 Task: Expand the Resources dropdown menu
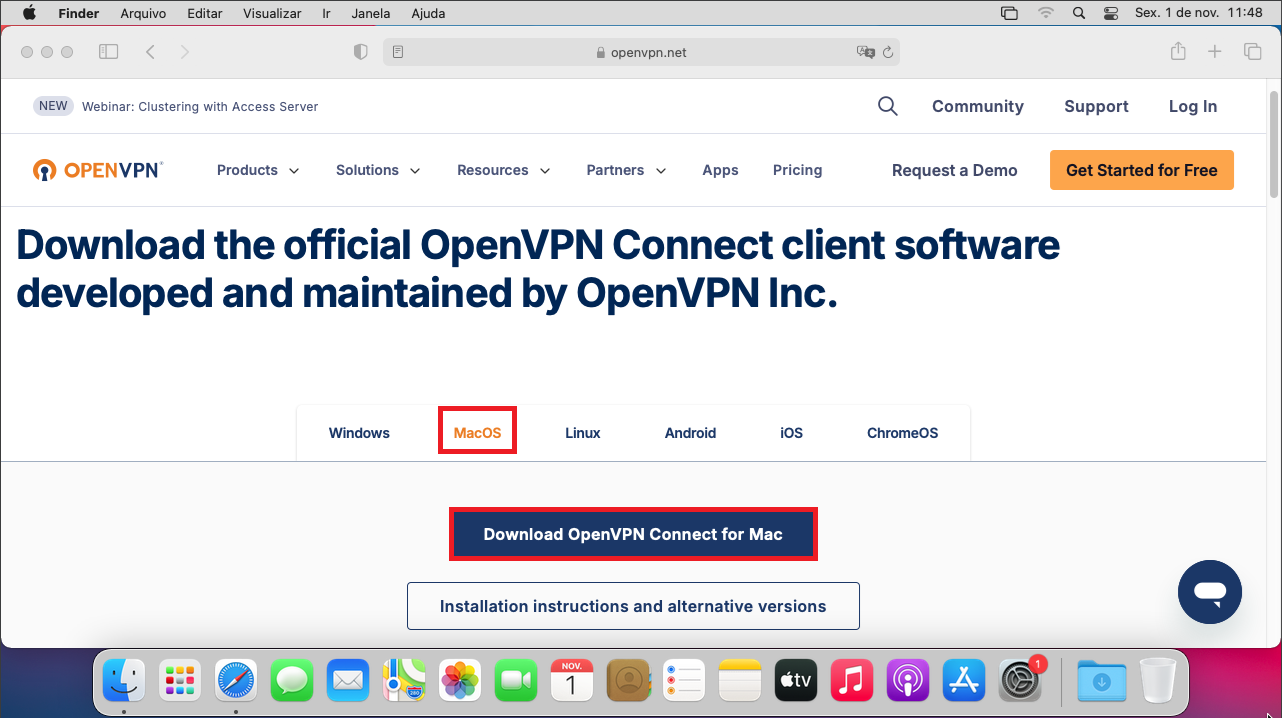pos(504,170)
